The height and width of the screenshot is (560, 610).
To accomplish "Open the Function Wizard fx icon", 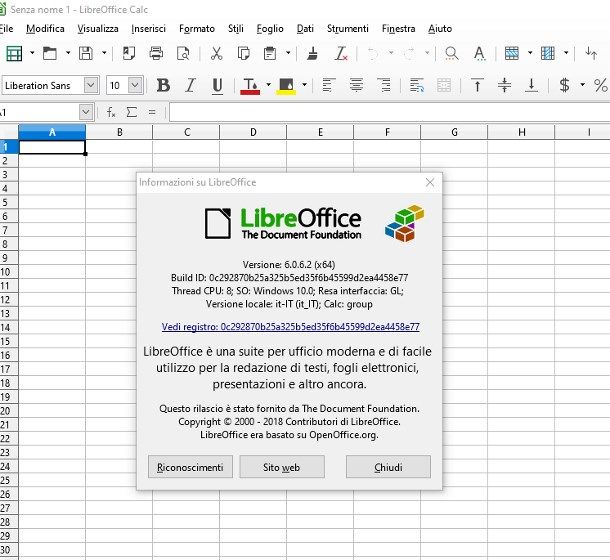I will [x=111, y=112].
